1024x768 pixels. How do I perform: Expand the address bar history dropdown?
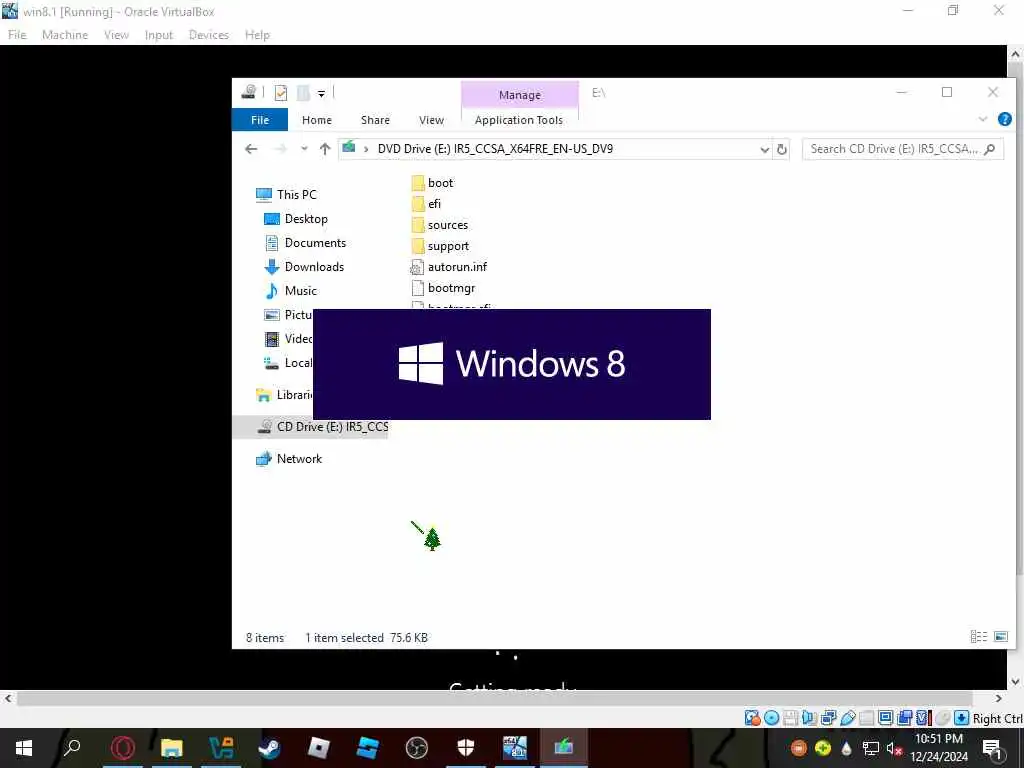[x=764, y=150]
